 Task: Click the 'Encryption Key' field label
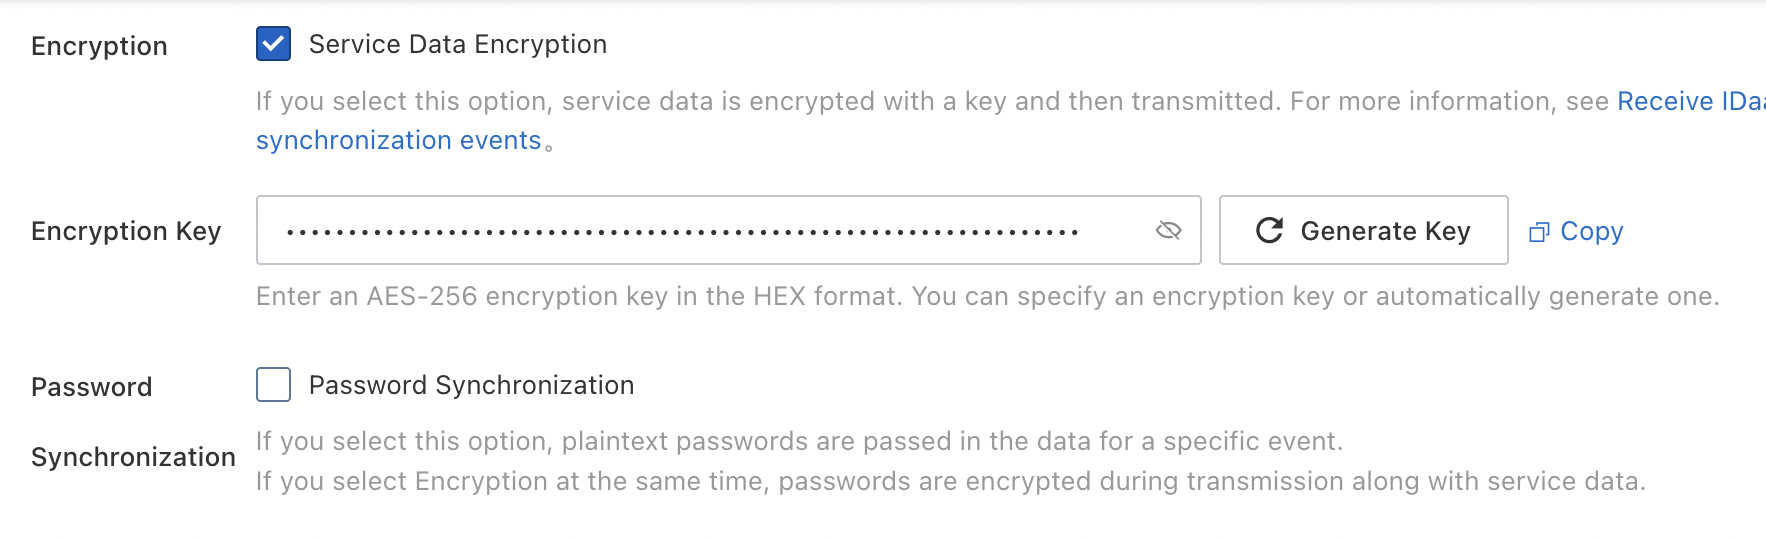click(126, 231)
